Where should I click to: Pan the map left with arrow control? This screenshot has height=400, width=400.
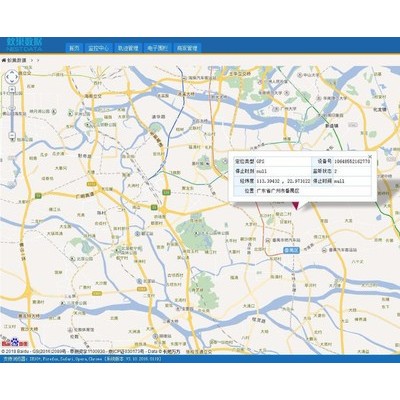tap(7, 77)
